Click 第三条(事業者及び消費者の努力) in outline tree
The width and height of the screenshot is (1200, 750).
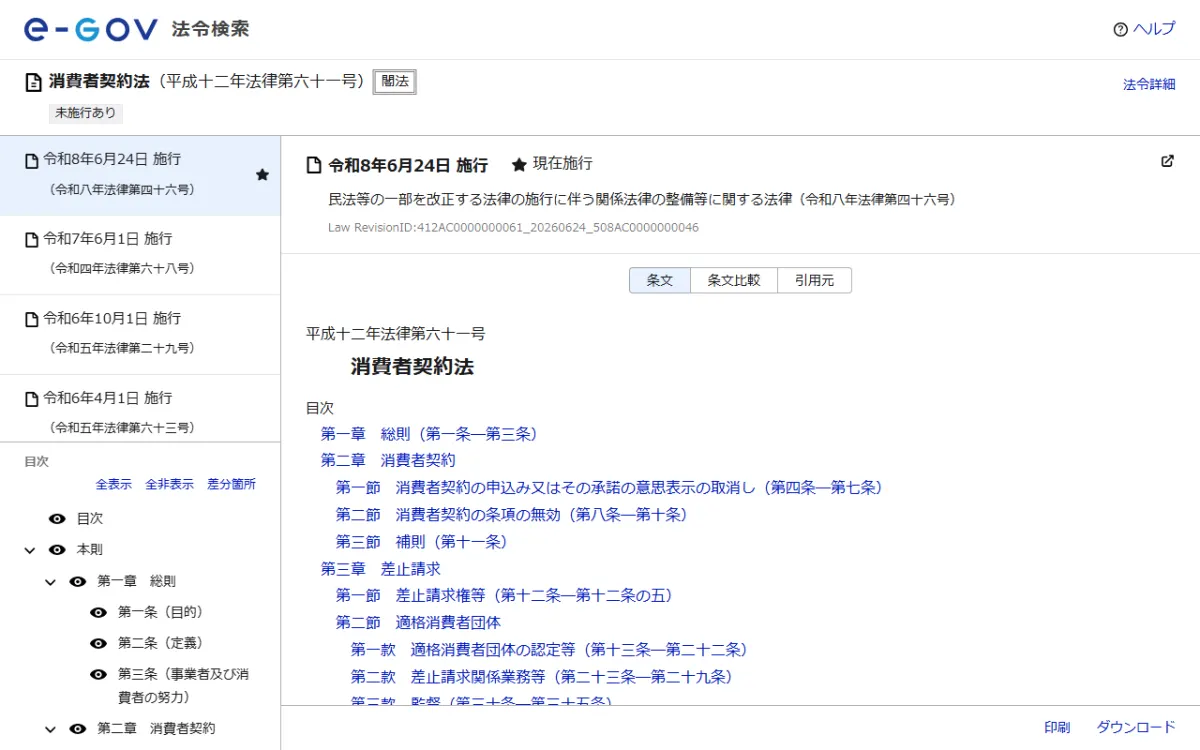(183, 685)
